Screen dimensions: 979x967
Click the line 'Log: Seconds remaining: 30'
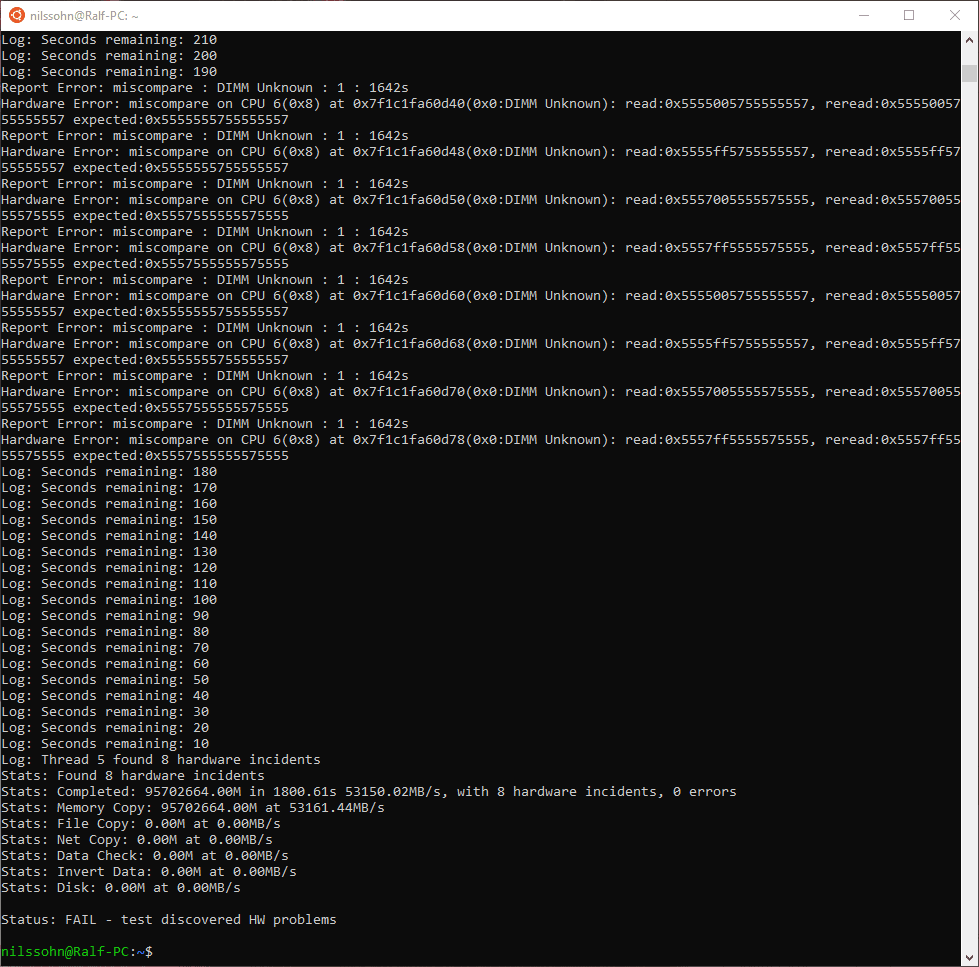click(x=105, y=712)
